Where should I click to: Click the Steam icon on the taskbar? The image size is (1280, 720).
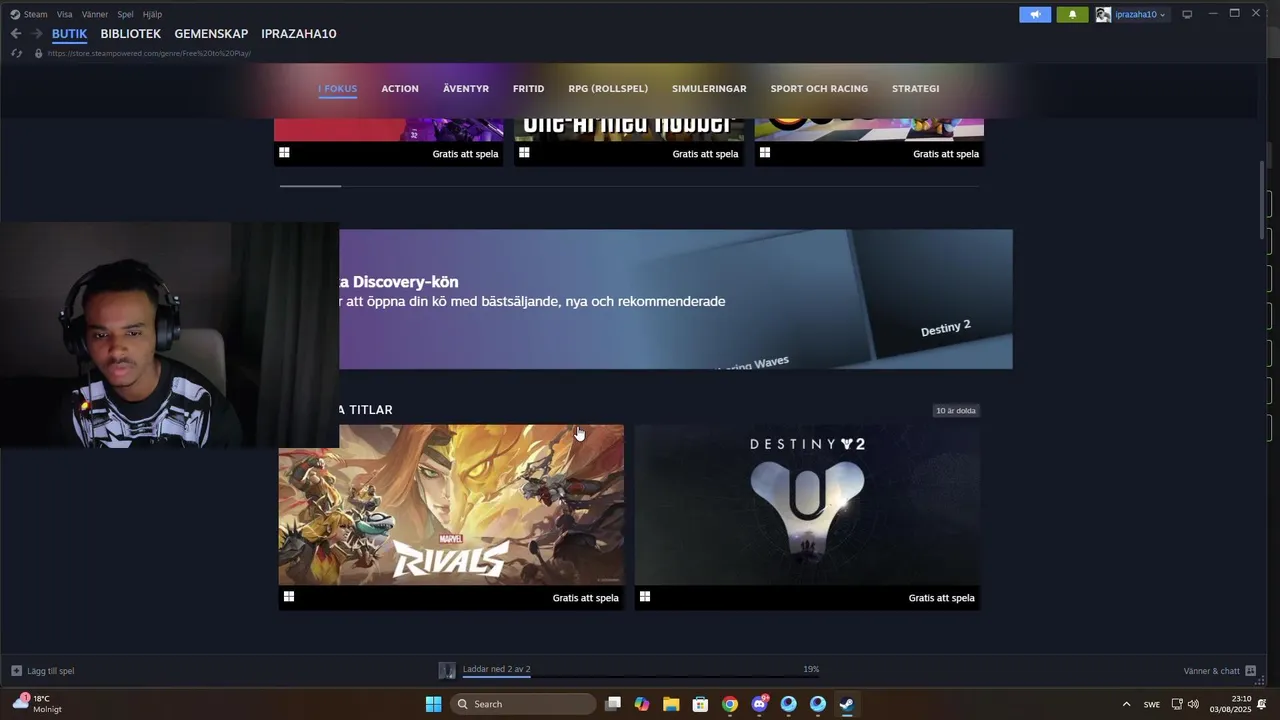847,704
